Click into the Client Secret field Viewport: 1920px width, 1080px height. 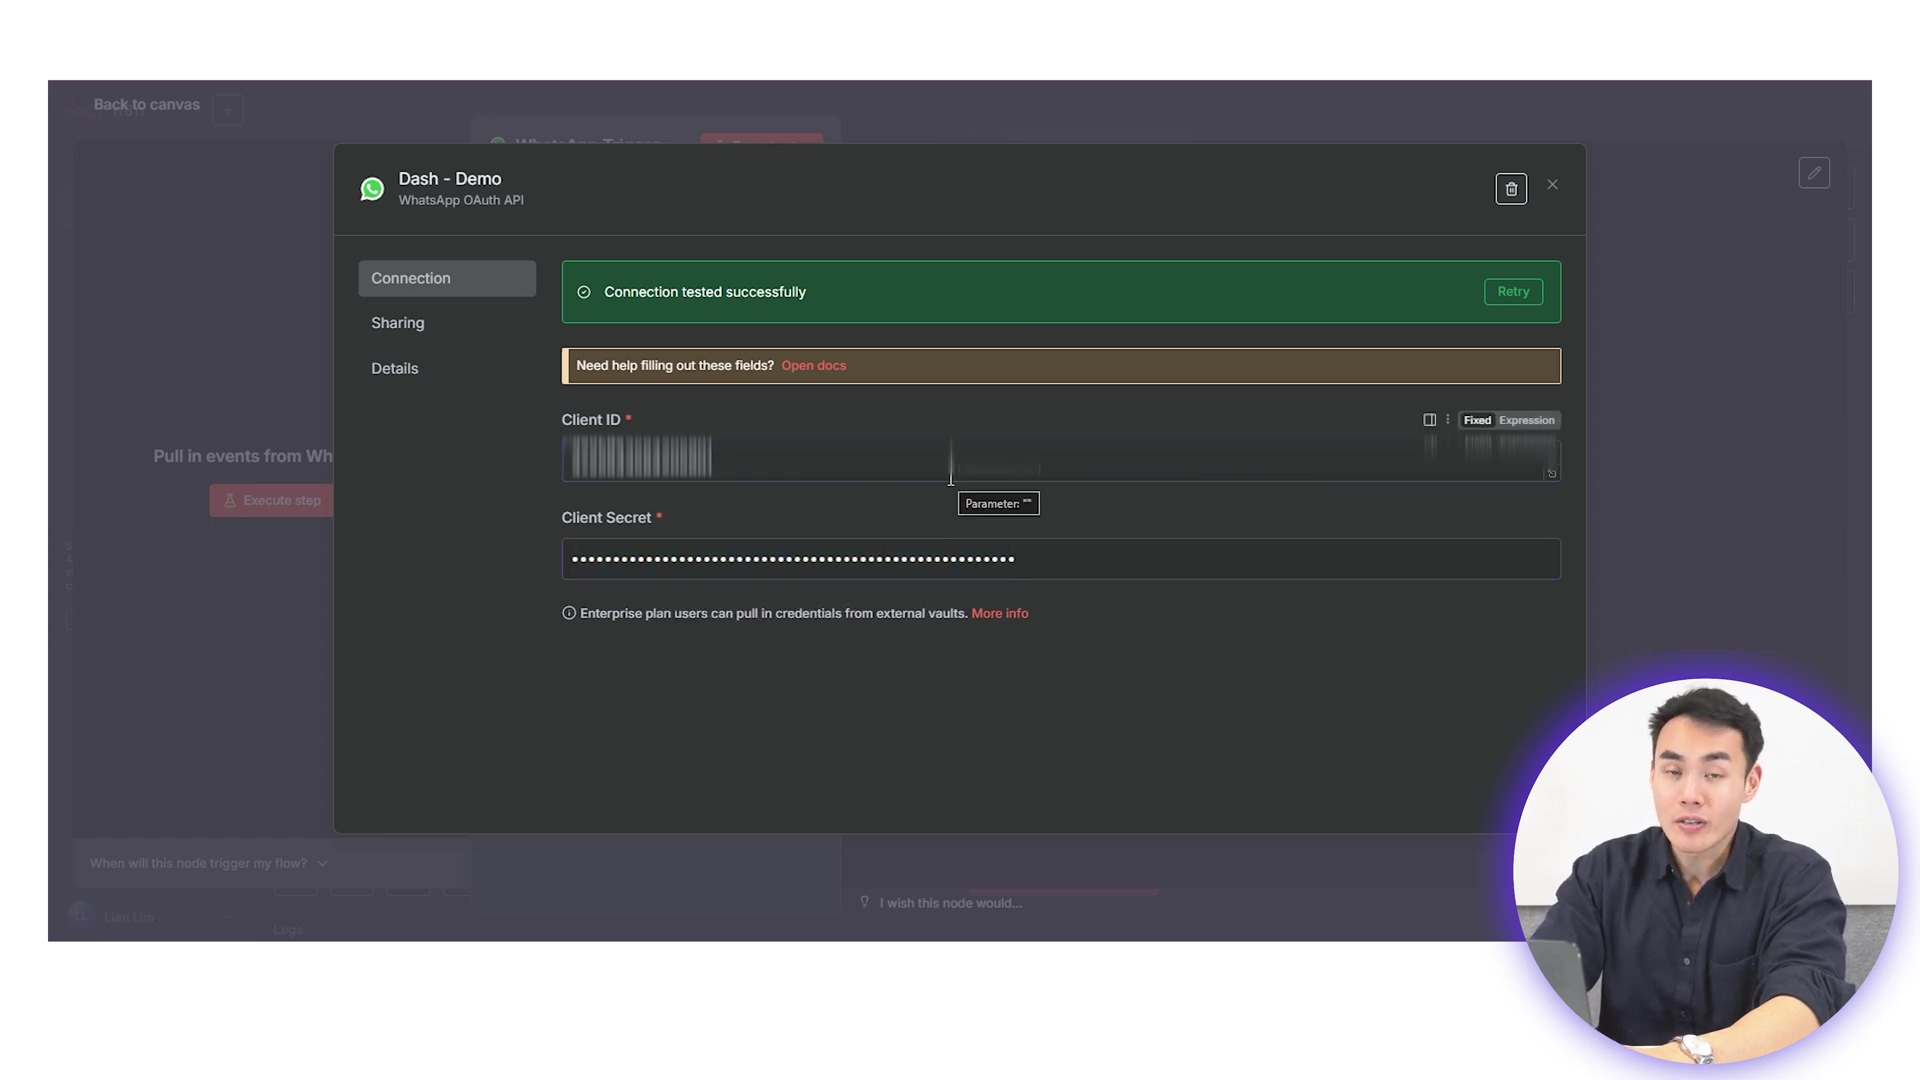point(1060,559)
